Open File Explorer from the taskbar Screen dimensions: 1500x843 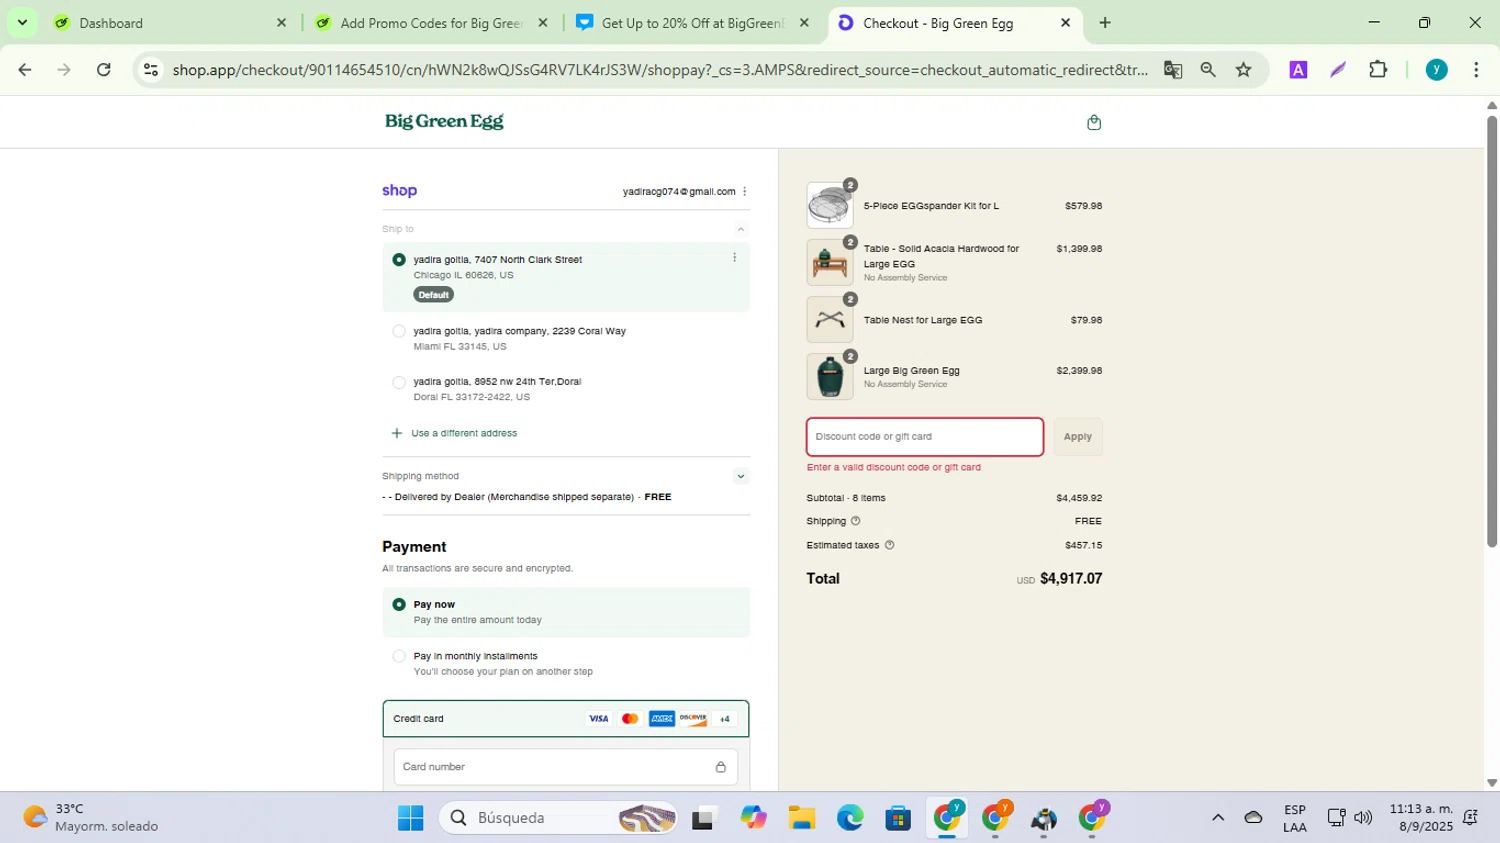tap(801, 818)
